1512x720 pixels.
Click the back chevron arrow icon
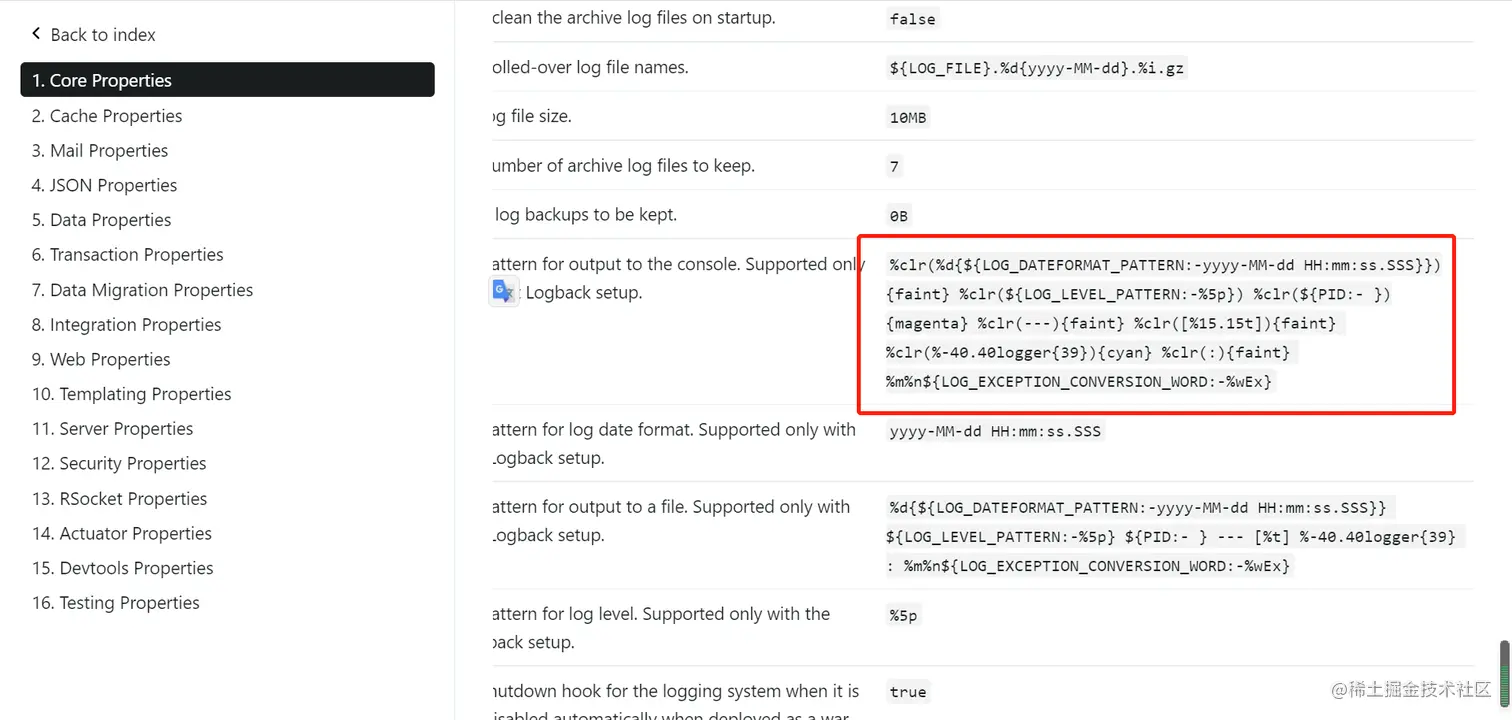[x=36, y=34]
